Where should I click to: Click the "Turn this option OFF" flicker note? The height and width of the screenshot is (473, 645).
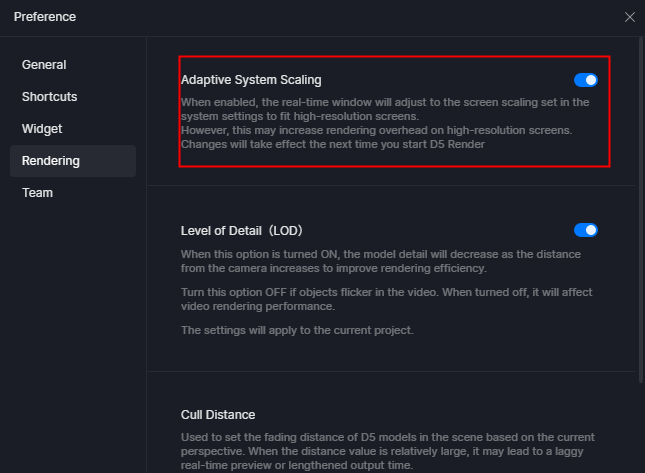[x=380, y=299]
